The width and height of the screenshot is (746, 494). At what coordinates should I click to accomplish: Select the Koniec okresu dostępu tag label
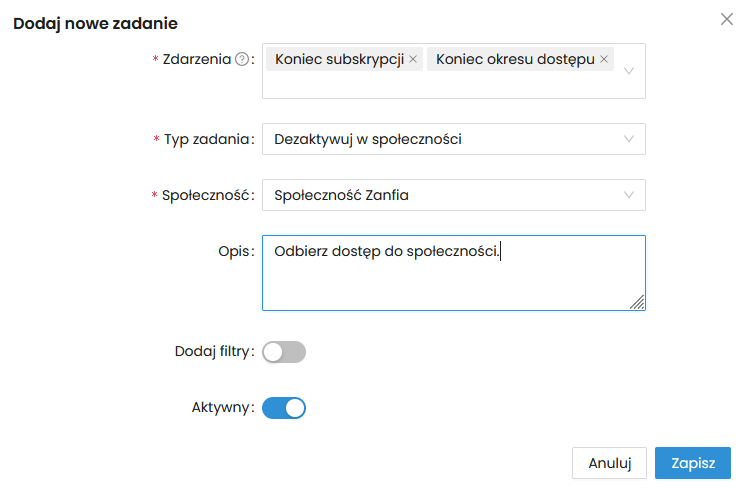pyautogui.click(x=515, y=59)
